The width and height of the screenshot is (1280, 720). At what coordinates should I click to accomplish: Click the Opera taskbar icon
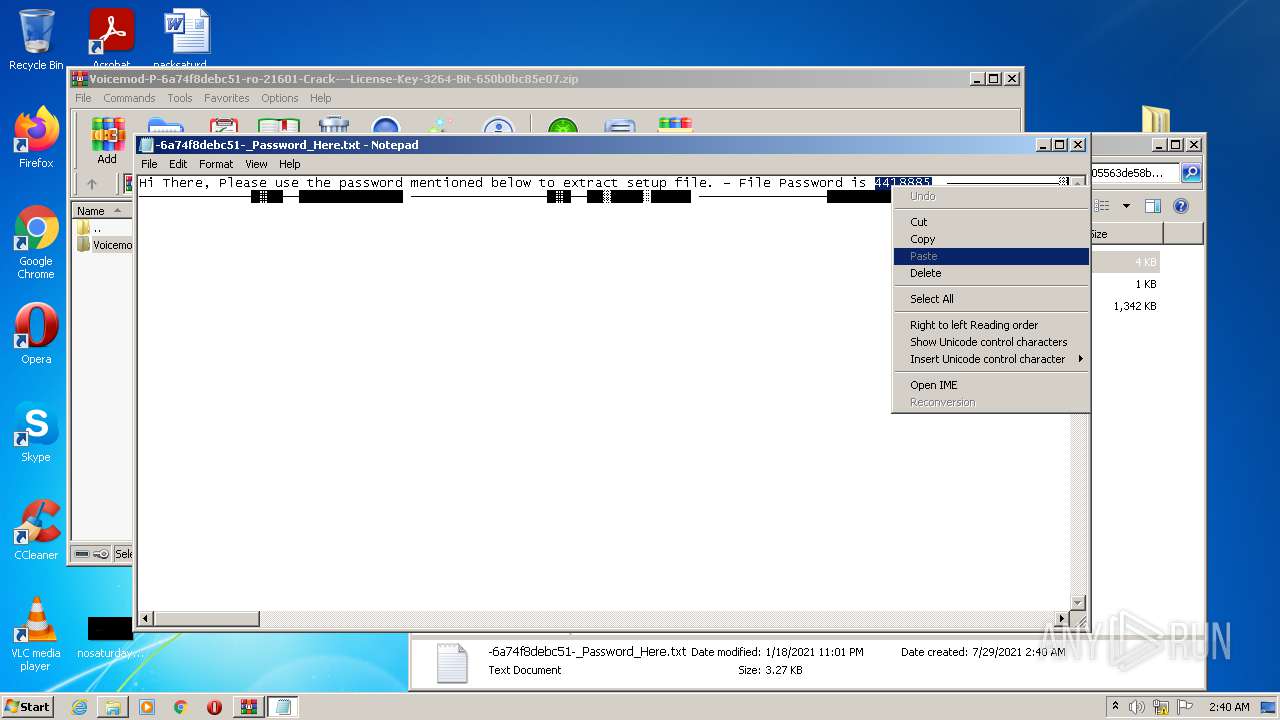[x=214, y=707]
